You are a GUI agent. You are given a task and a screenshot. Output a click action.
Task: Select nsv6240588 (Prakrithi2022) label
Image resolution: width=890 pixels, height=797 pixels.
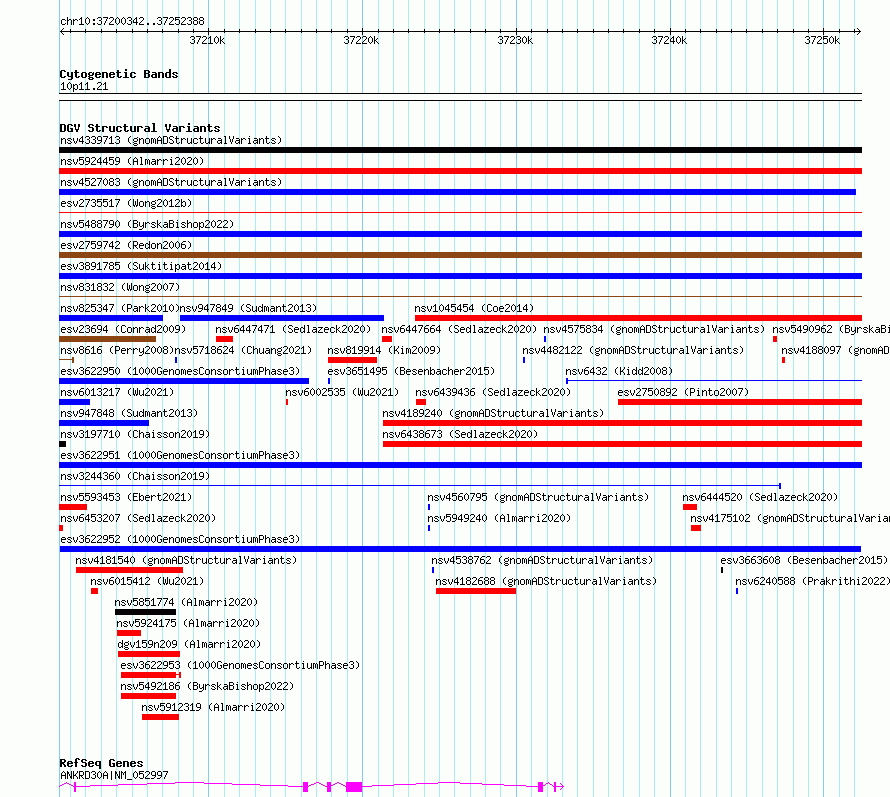coord(812,581)
